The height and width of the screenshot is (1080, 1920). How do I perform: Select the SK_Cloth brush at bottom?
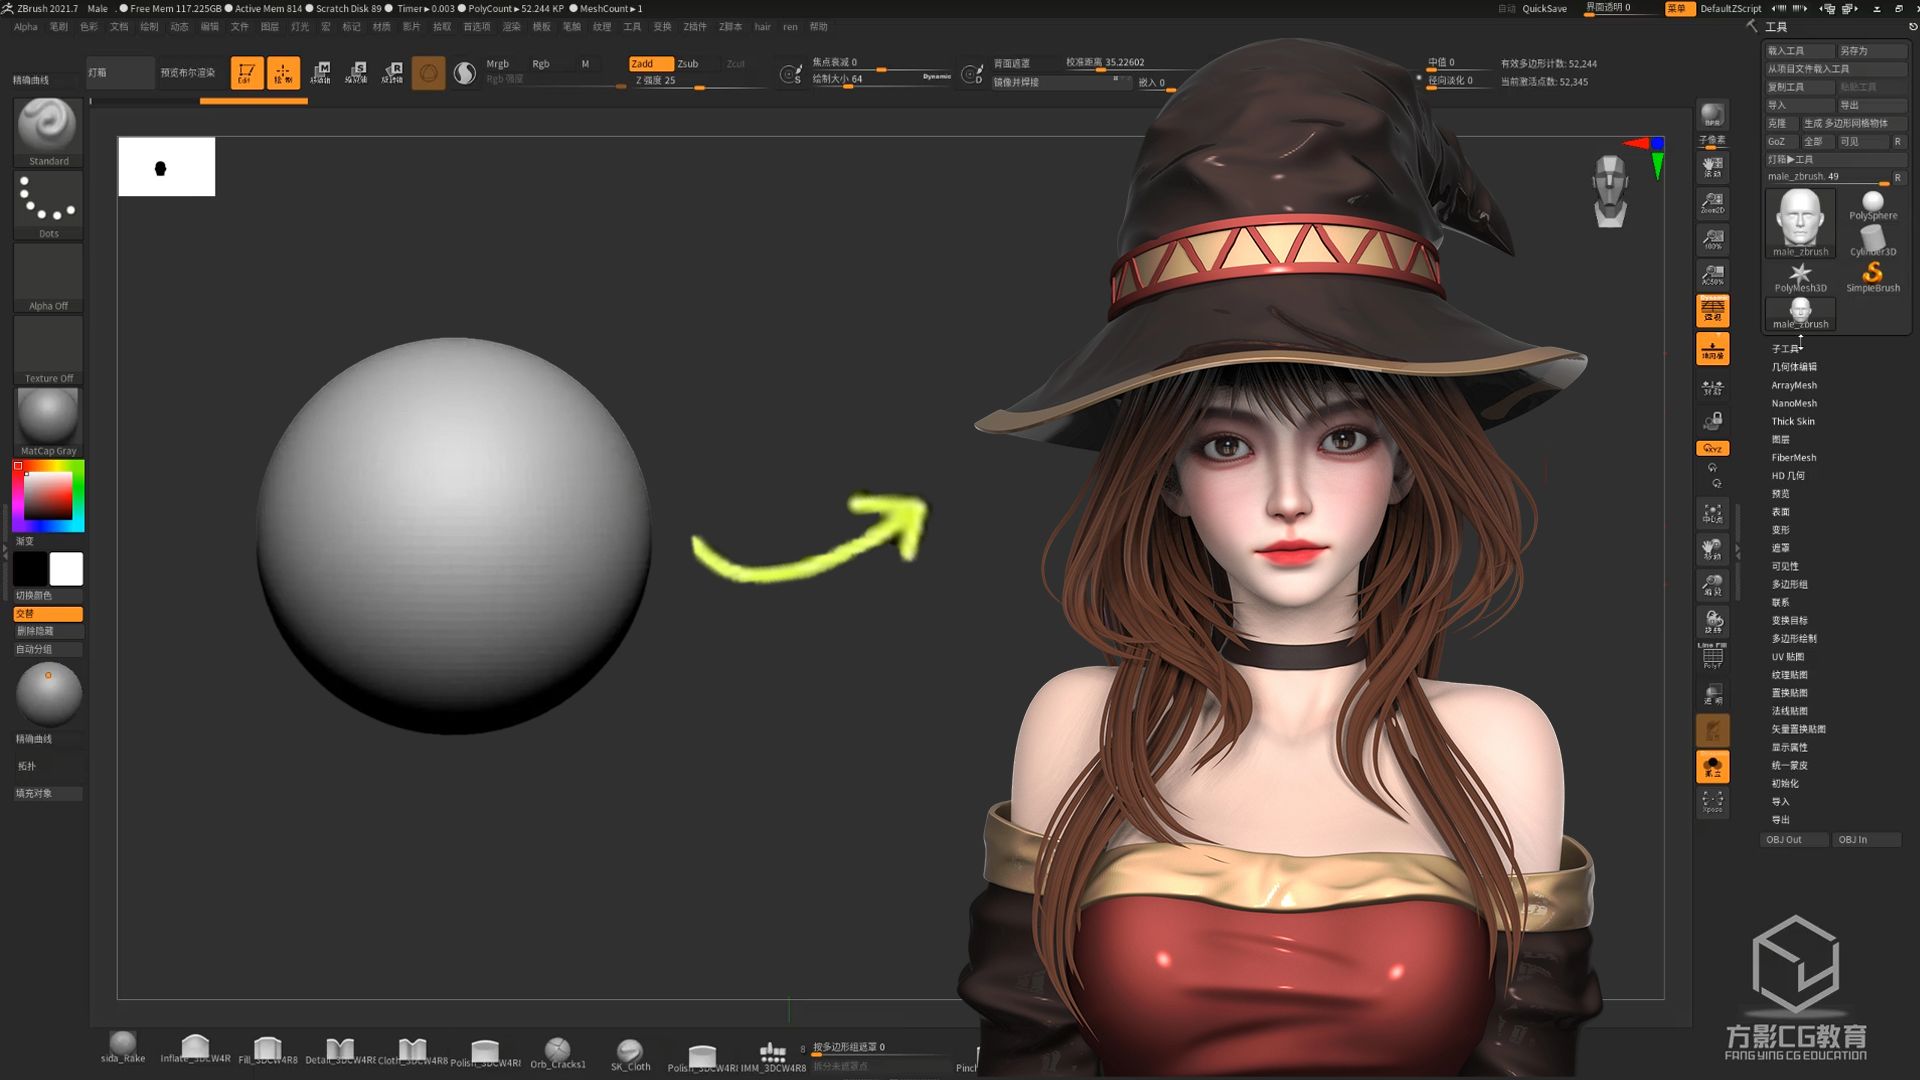[x=630, y=1054]
